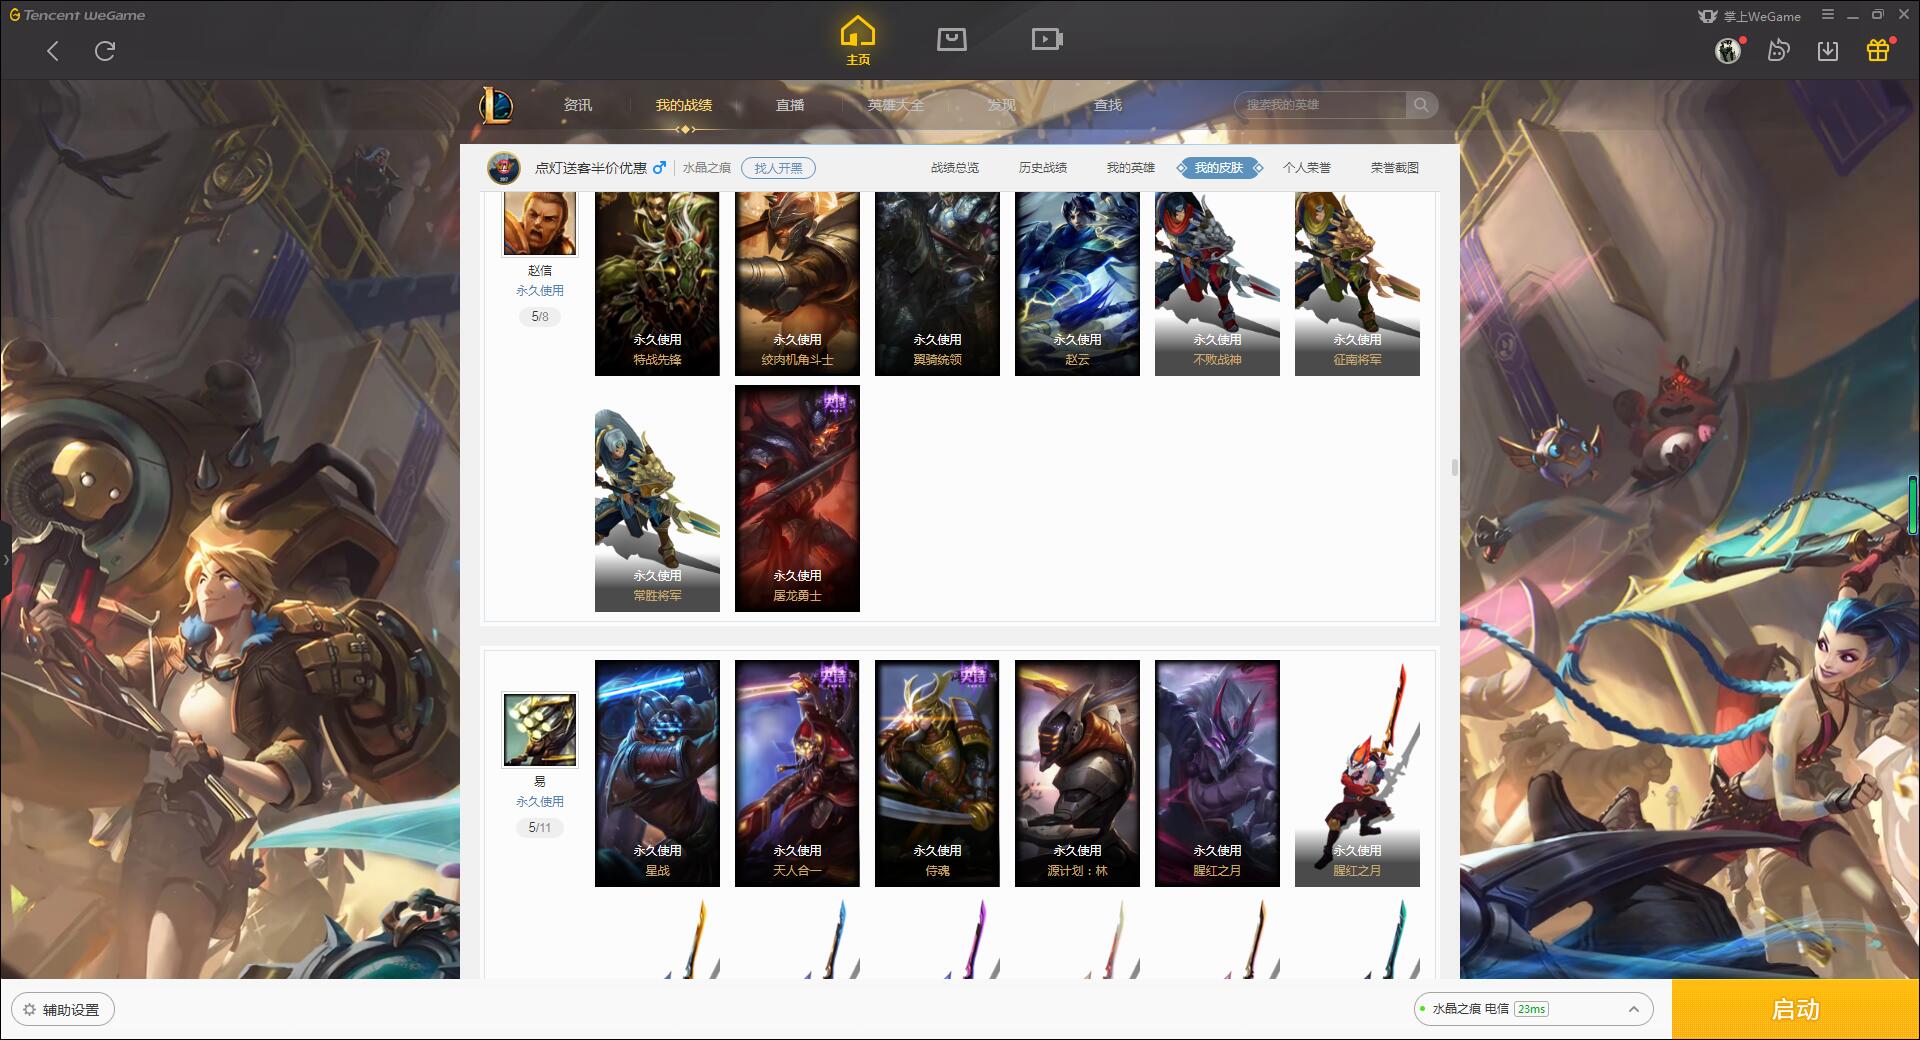
Task: Open the 常胜将军 skin card
Action: tap(657, 498)
